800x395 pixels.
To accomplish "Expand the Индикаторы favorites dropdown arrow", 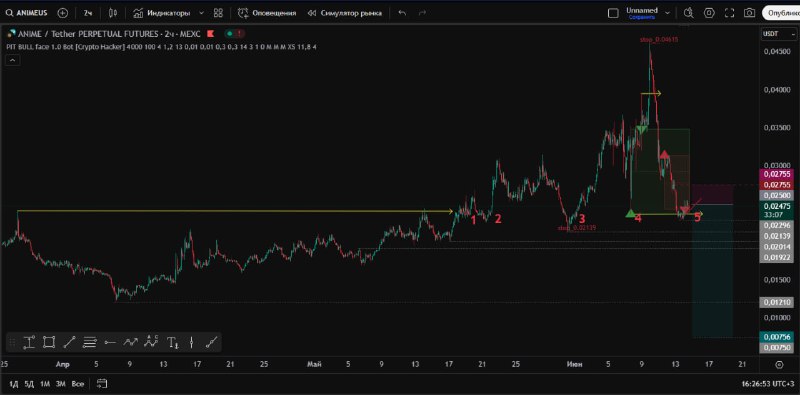I will pos(201,13).
